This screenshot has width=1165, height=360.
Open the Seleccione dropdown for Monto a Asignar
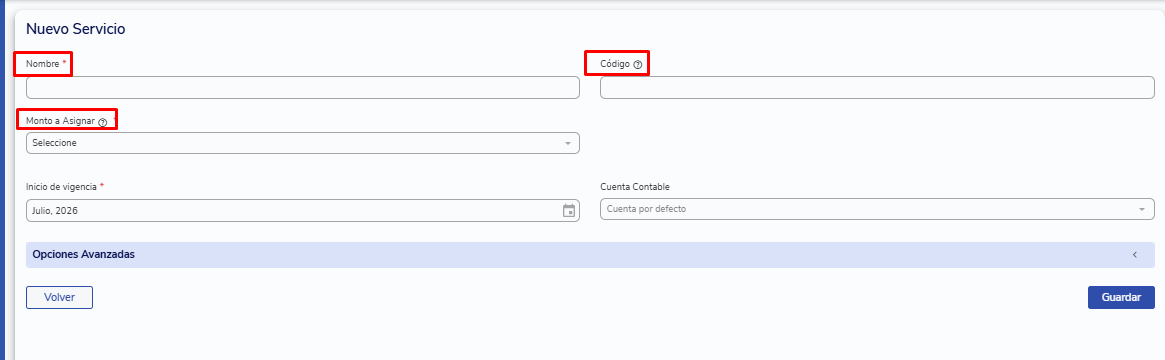pos(302,143)
